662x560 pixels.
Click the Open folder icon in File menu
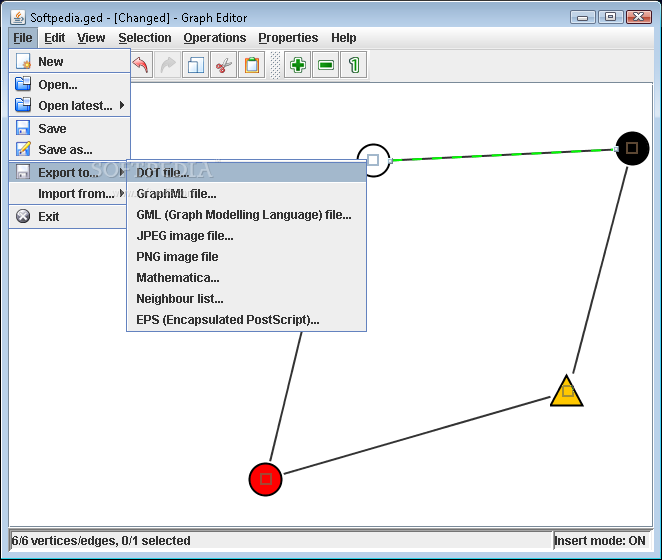[x=23, y=84]
